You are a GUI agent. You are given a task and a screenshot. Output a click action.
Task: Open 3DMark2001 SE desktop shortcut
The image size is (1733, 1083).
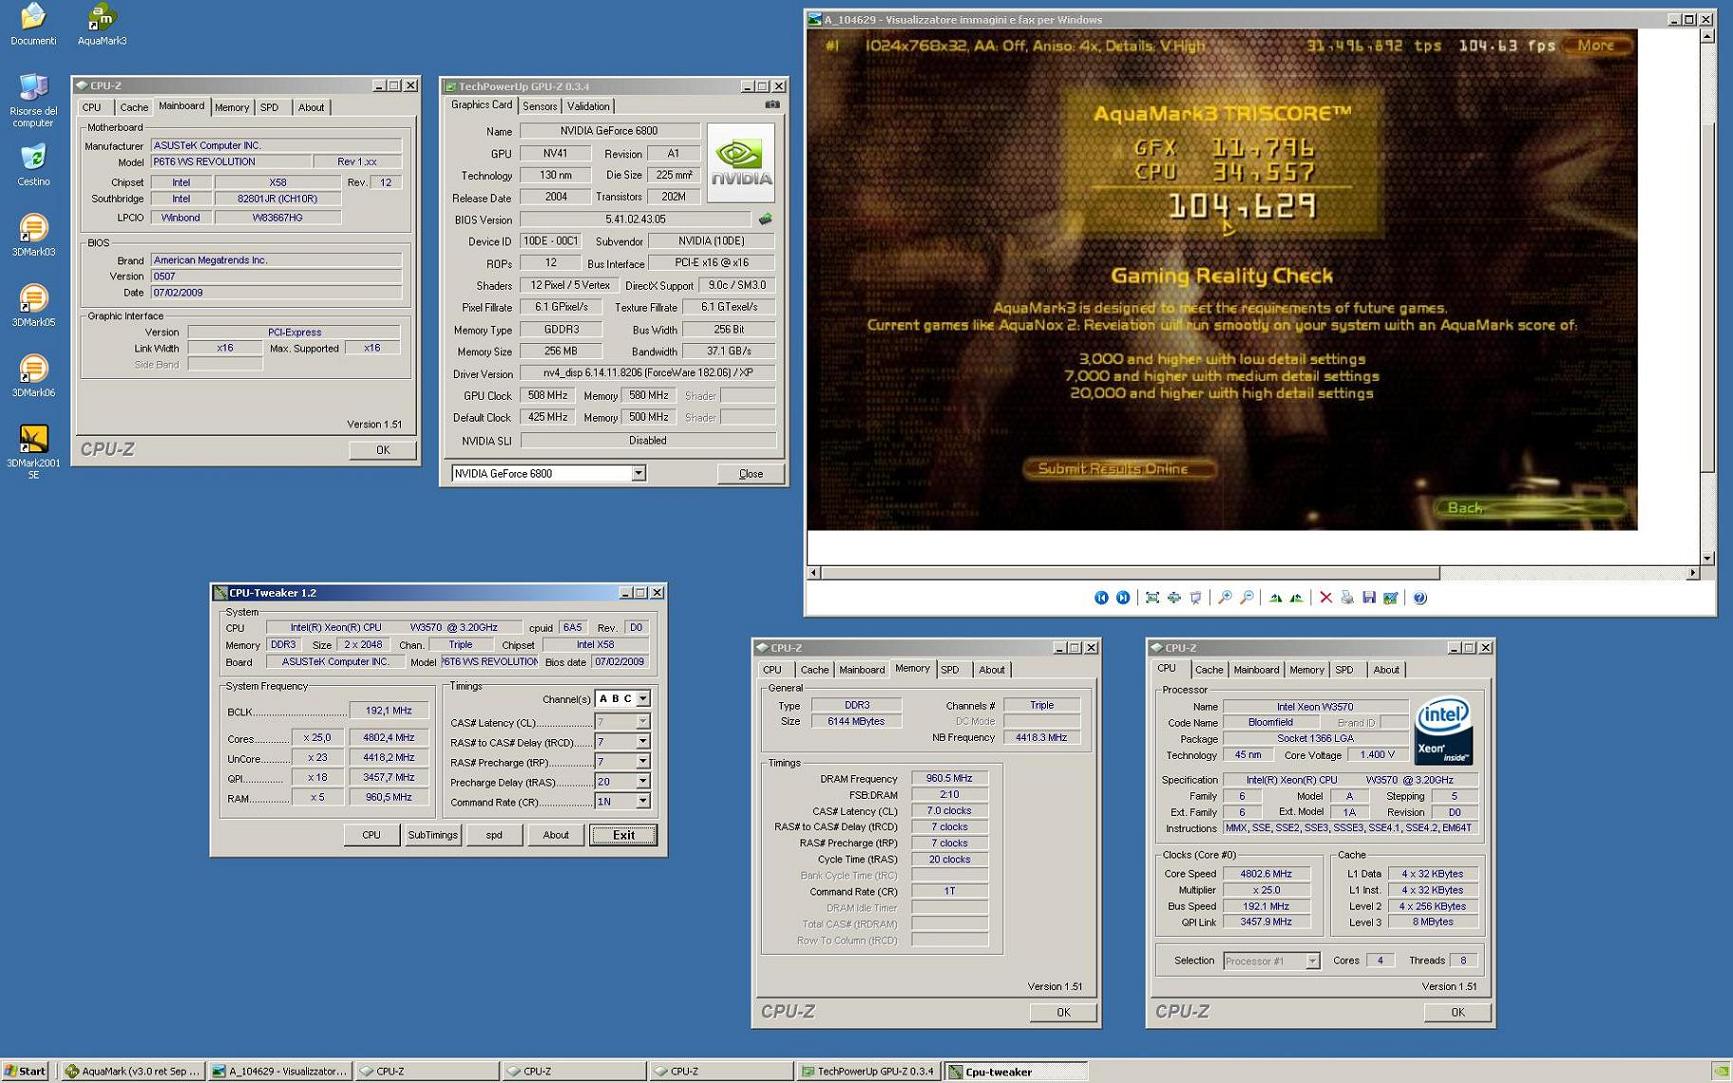(33, 452)
